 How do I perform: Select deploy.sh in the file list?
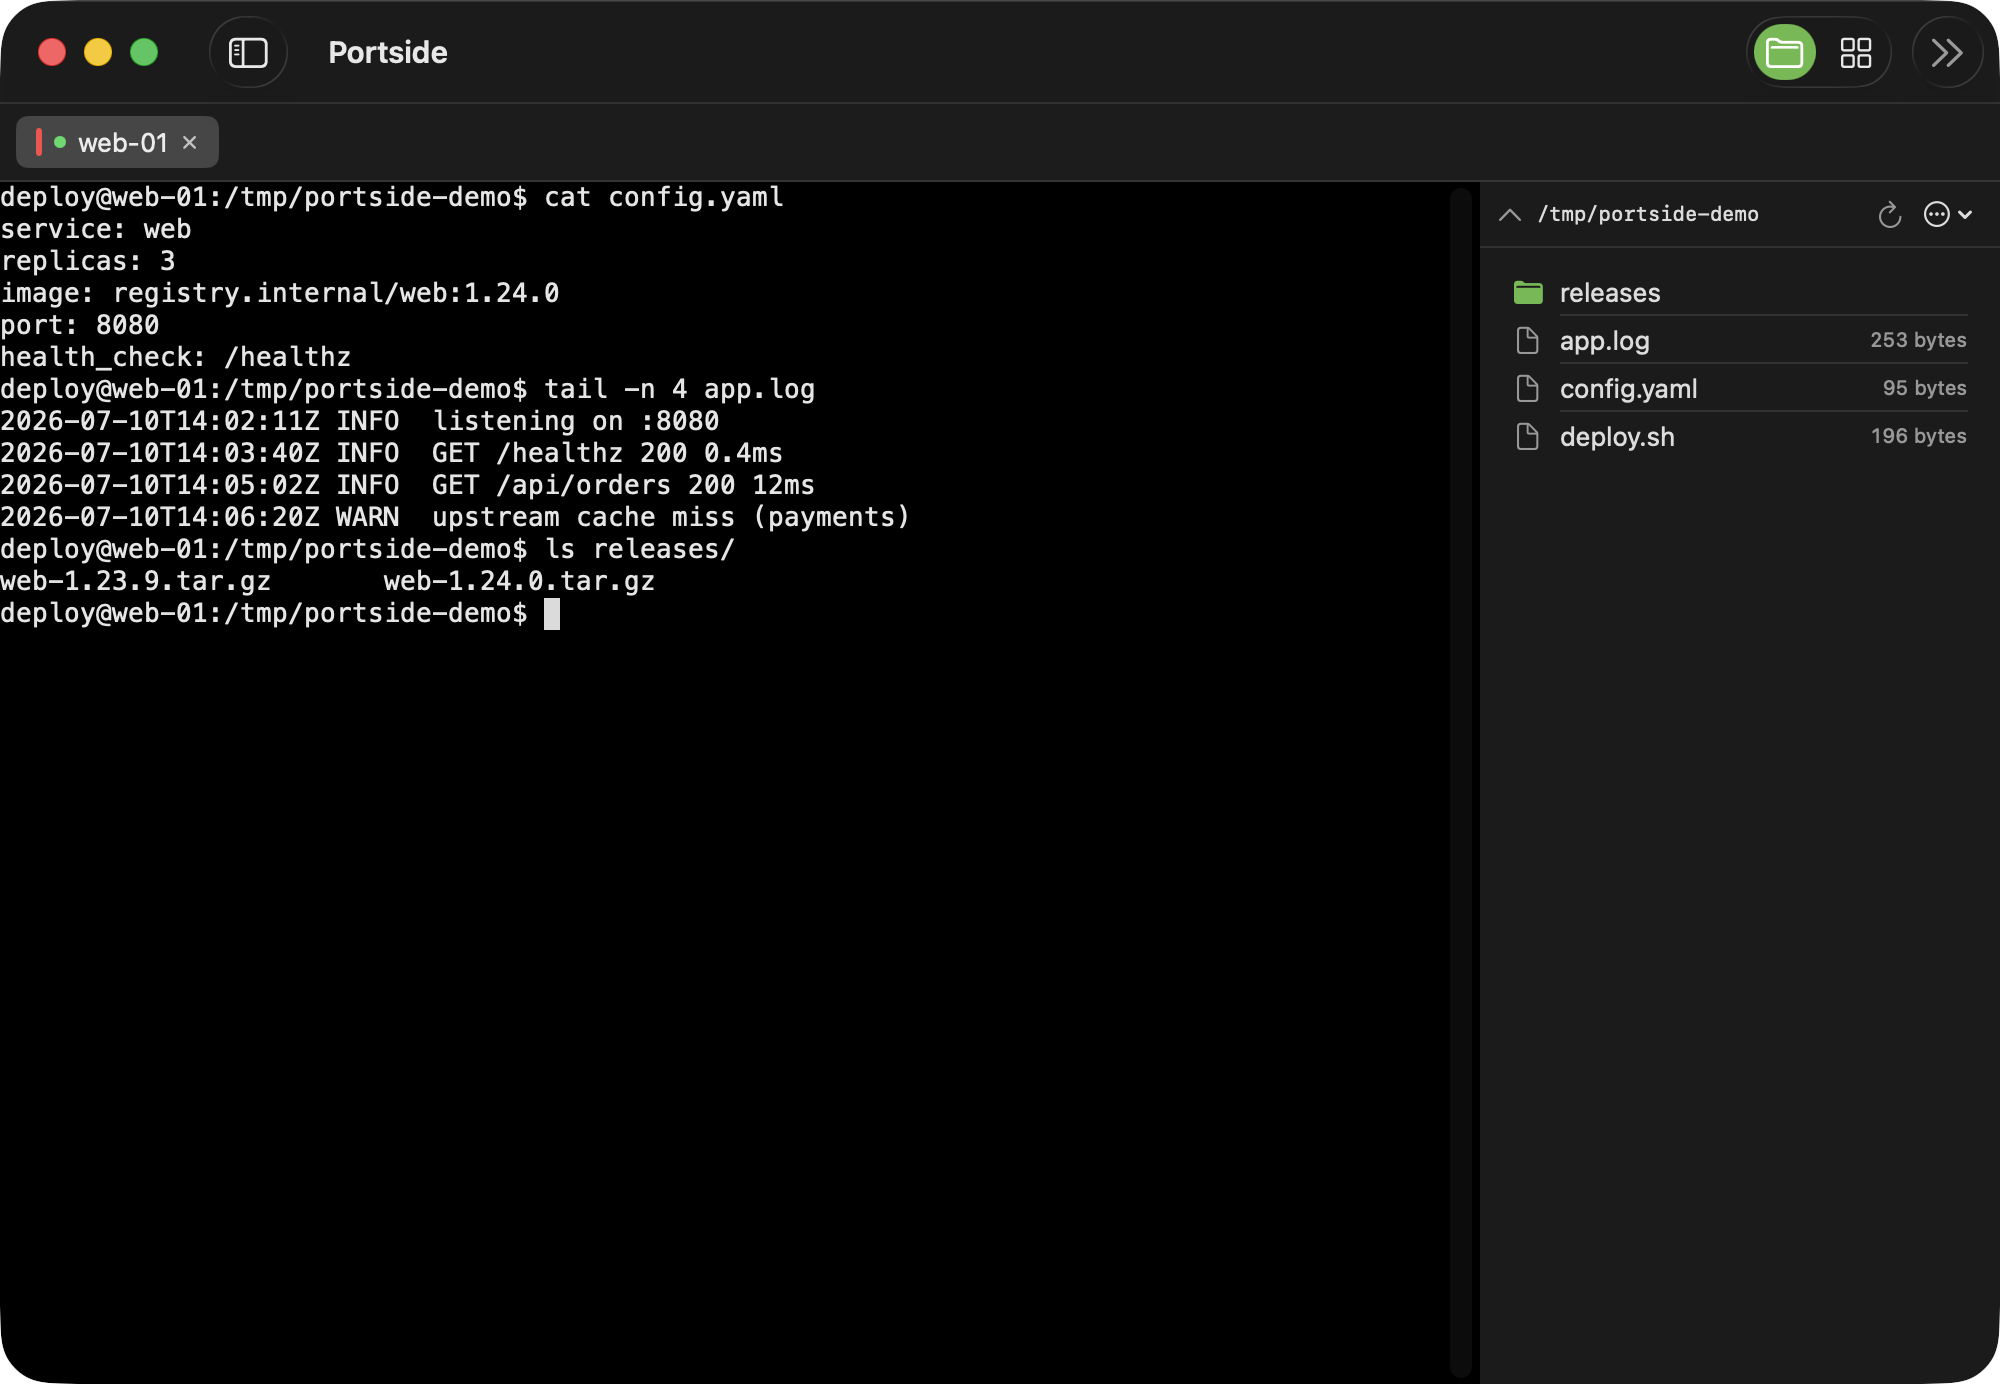1740,436
